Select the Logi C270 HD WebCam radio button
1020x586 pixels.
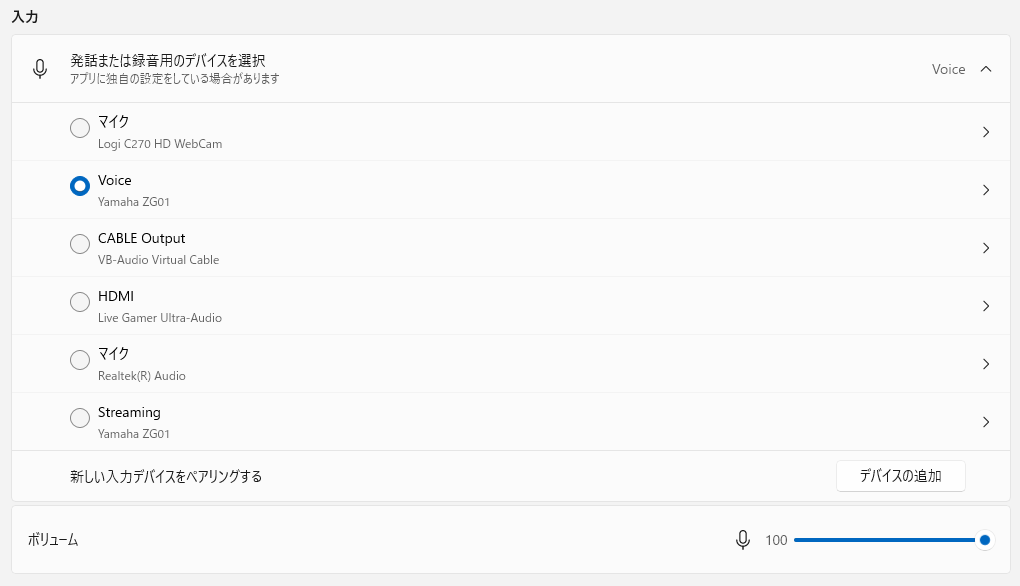click(x=80, y=127)
